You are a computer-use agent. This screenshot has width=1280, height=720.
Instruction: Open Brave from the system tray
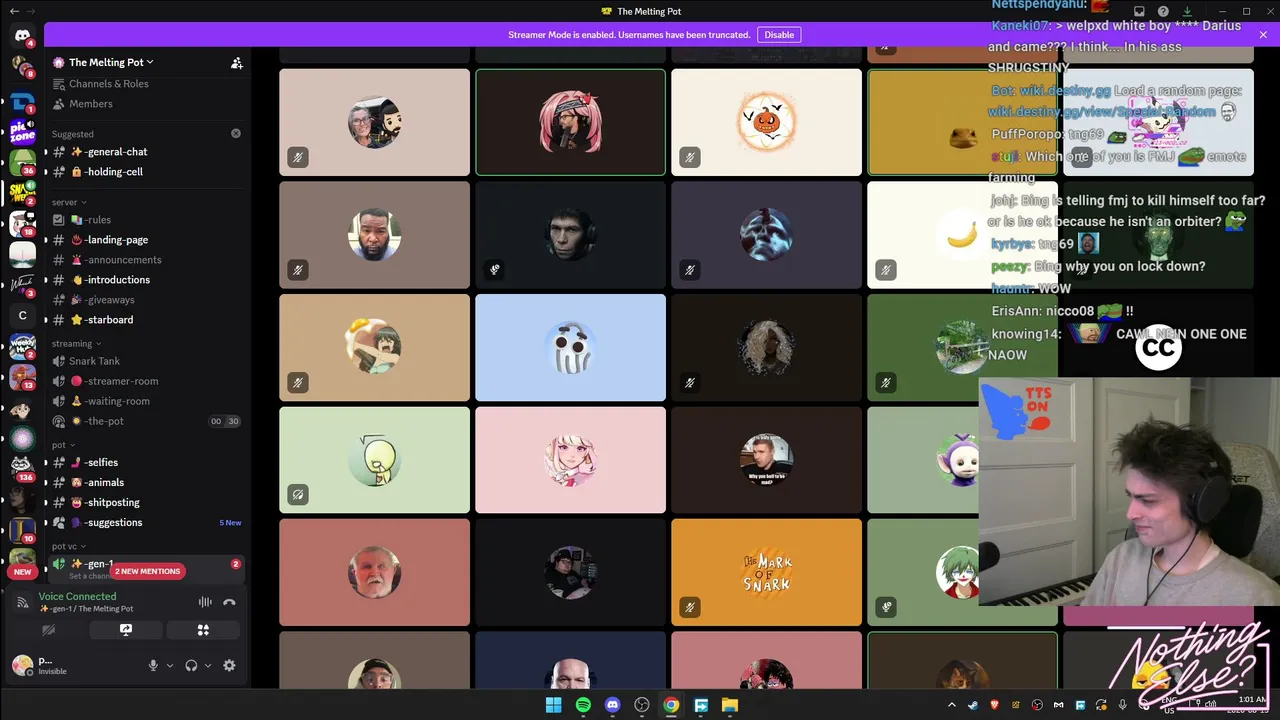(x=995, y=705)
